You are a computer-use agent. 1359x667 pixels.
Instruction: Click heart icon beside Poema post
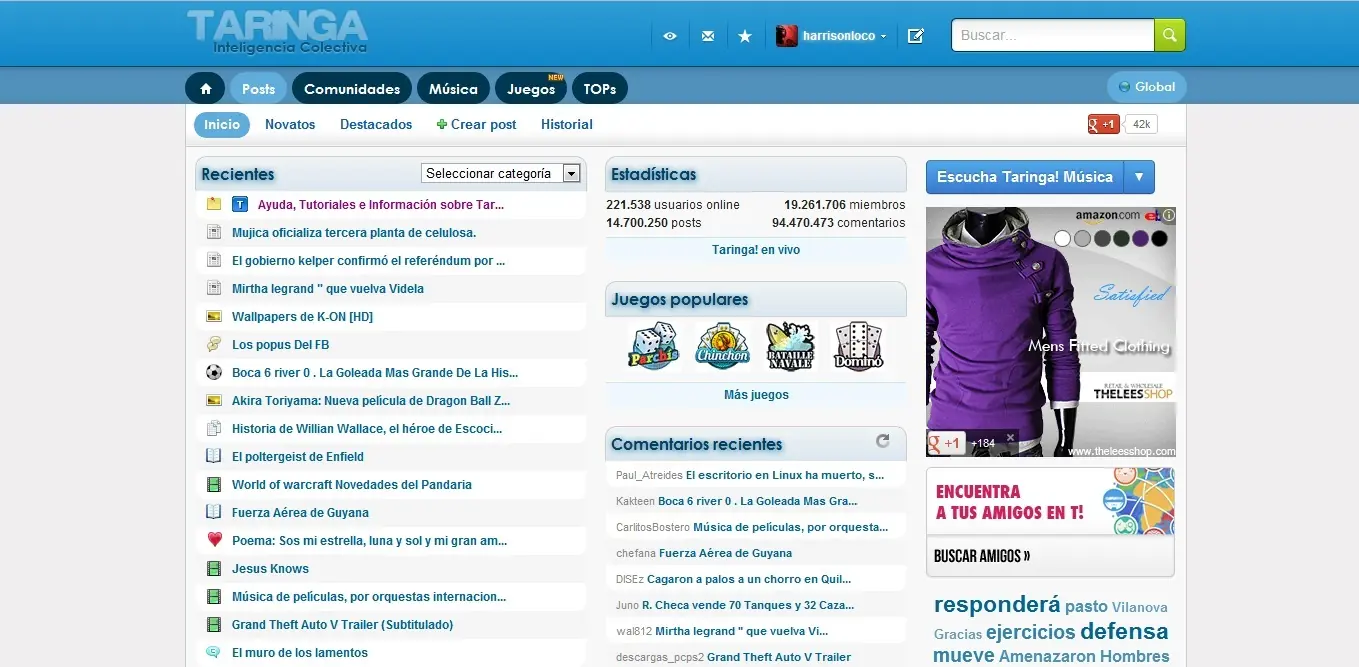click(x=214, y=540)
